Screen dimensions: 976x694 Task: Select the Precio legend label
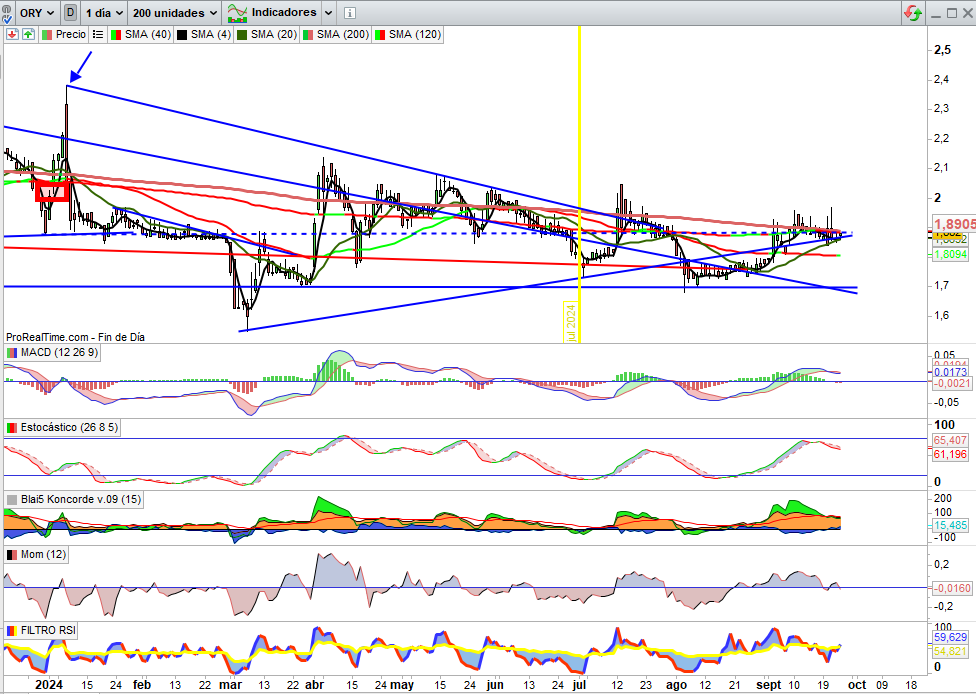tap(70, 34)
